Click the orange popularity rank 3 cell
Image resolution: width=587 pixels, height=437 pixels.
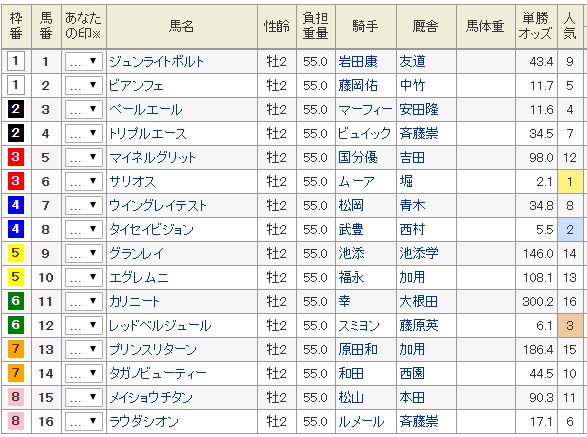click(570, 325)
